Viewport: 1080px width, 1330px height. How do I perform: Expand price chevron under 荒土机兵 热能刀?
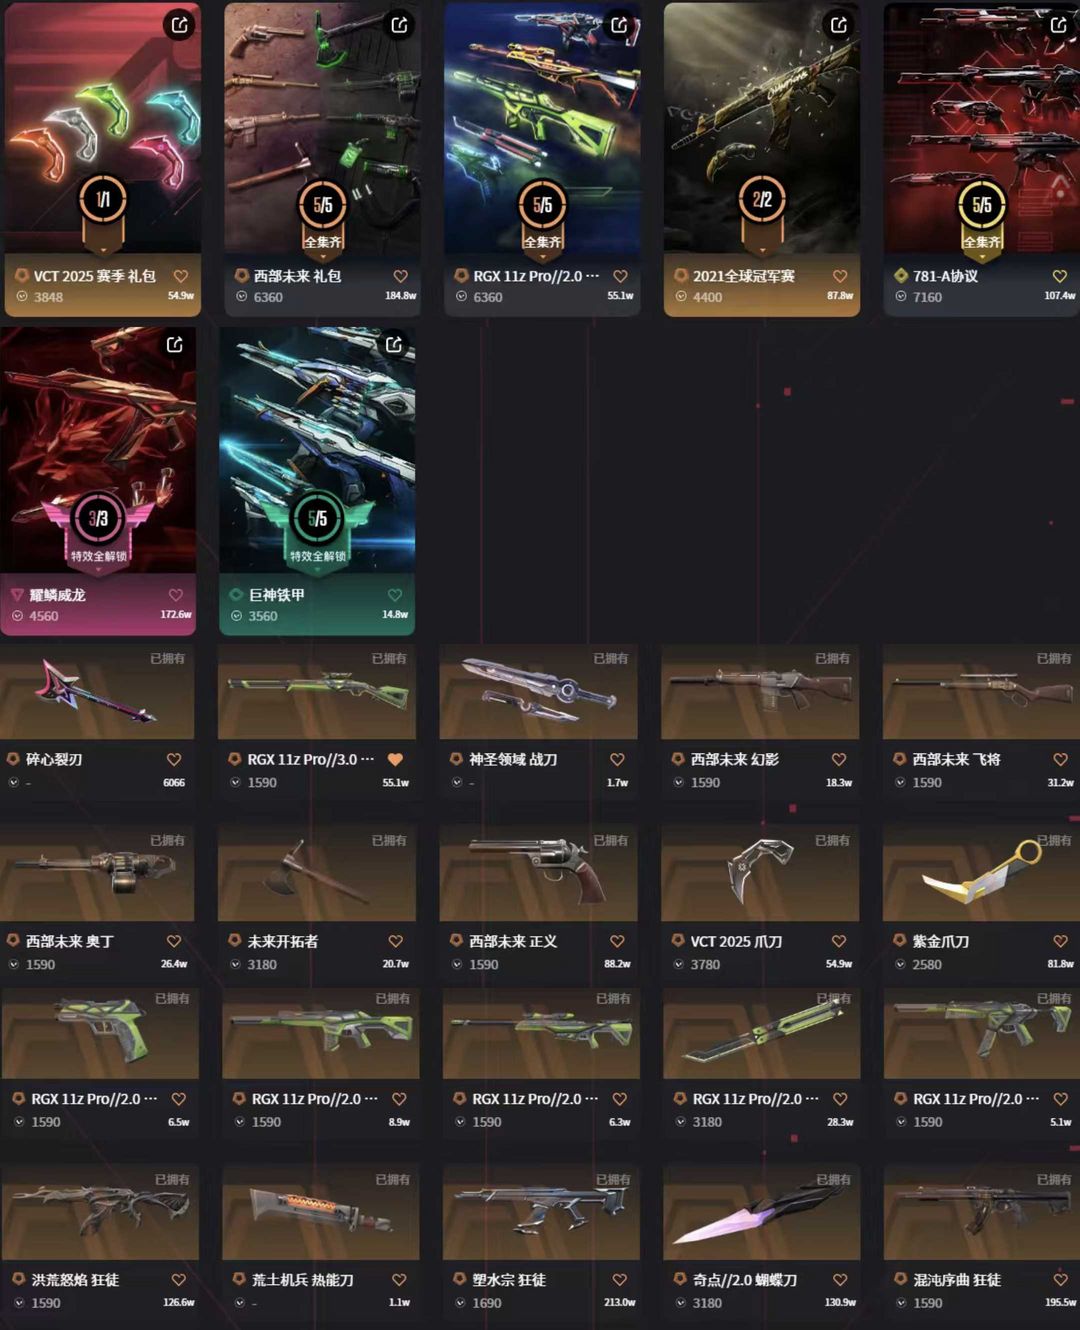point(239,1303)
